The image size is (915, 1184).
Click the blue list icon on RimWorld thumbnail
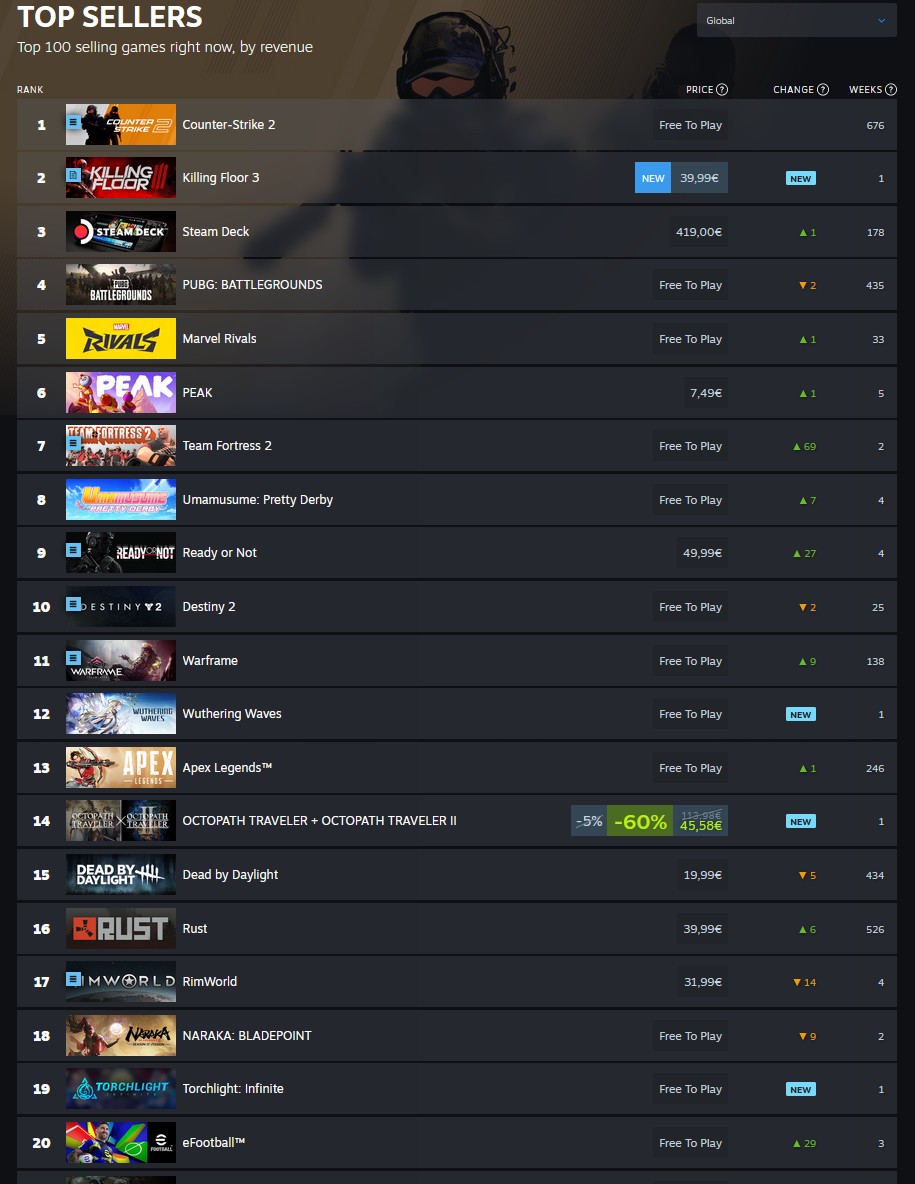(x=73, y=979)
